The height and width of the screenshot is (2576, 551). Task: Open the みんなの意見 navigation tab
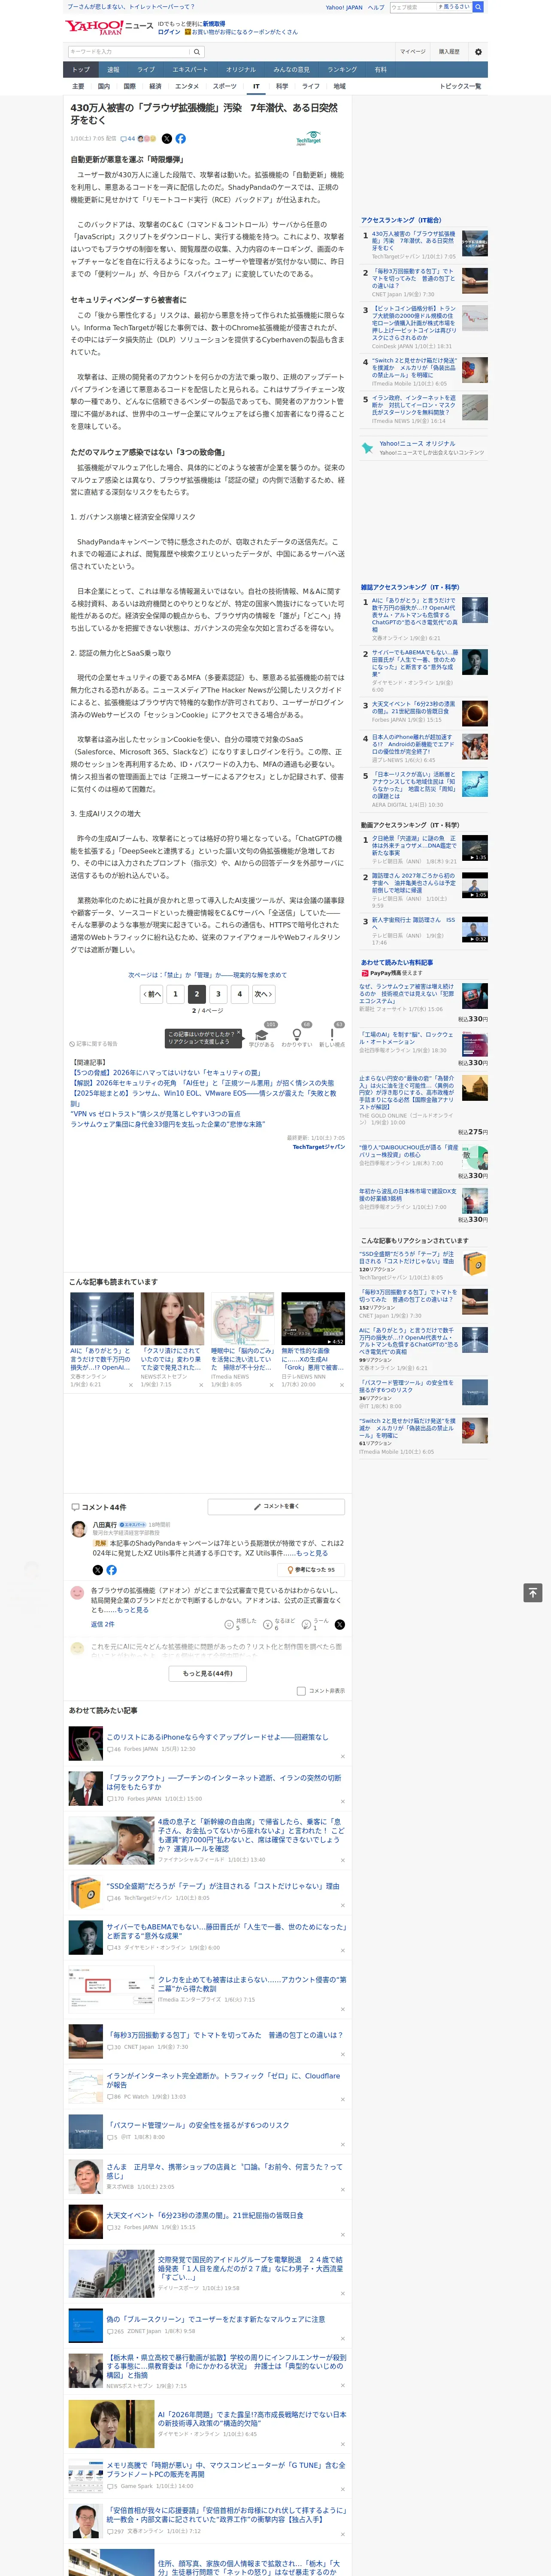coord(291,70)
